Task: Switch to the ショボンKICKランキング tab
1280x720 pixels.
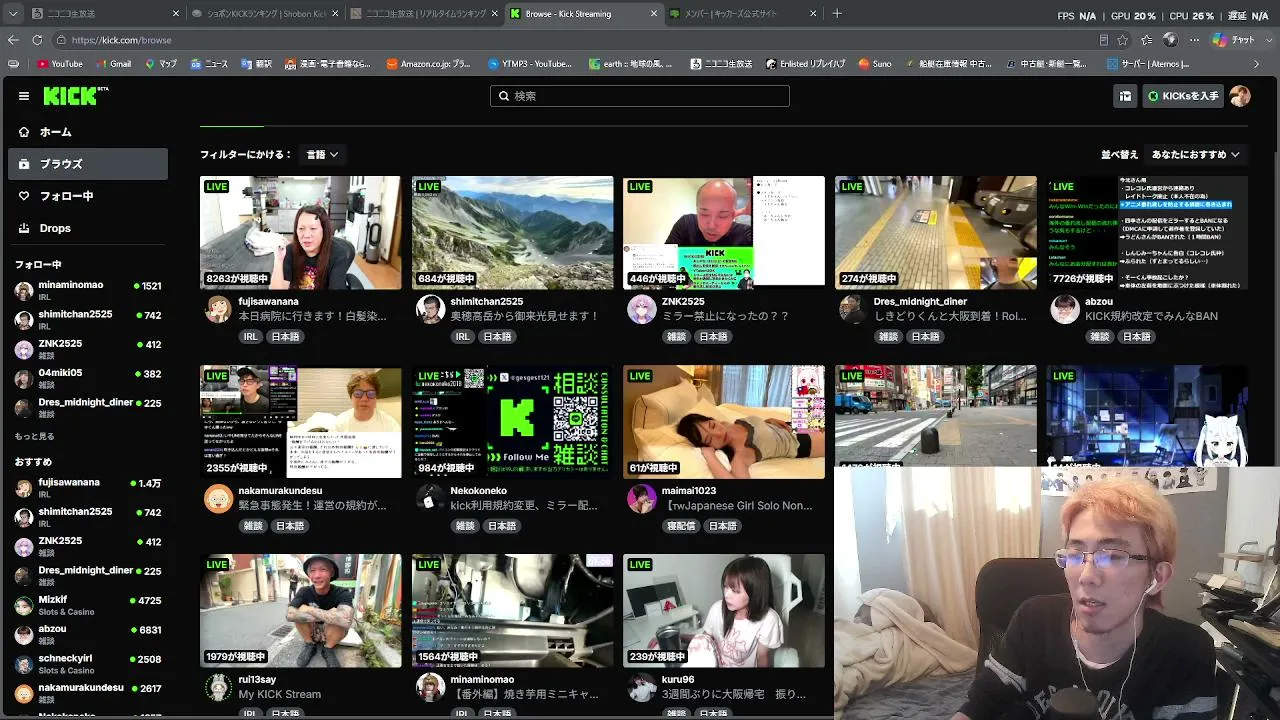Action: pos(265,14)
